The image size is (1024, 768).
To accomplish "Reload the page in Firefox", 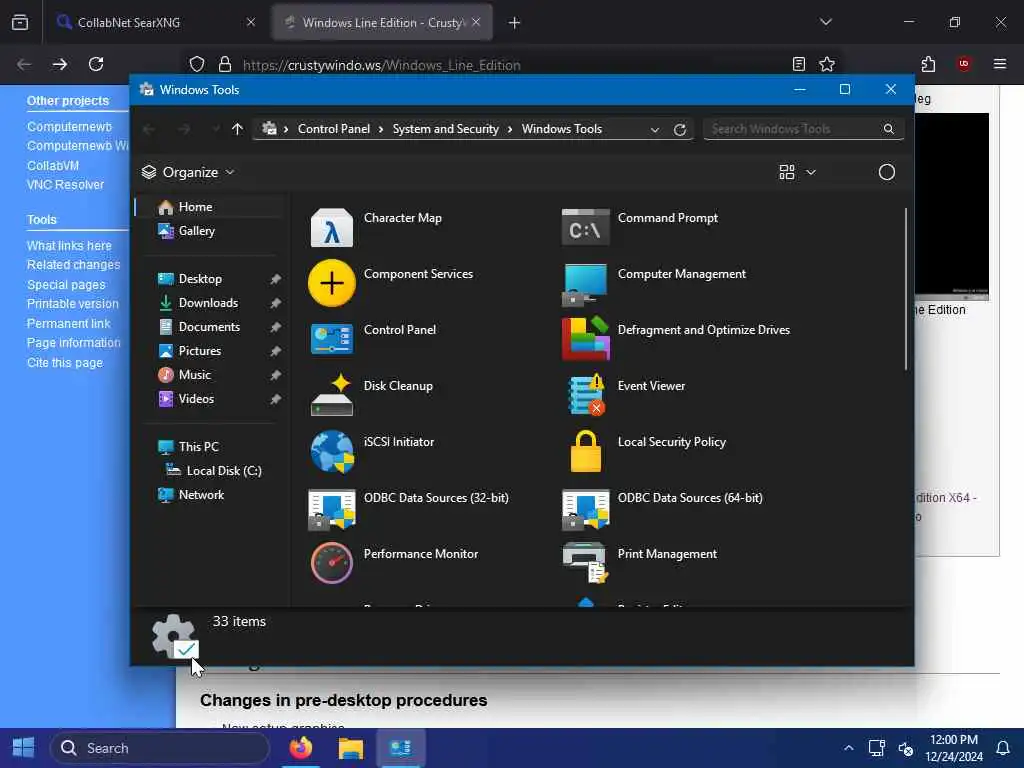I will (96, 64).
